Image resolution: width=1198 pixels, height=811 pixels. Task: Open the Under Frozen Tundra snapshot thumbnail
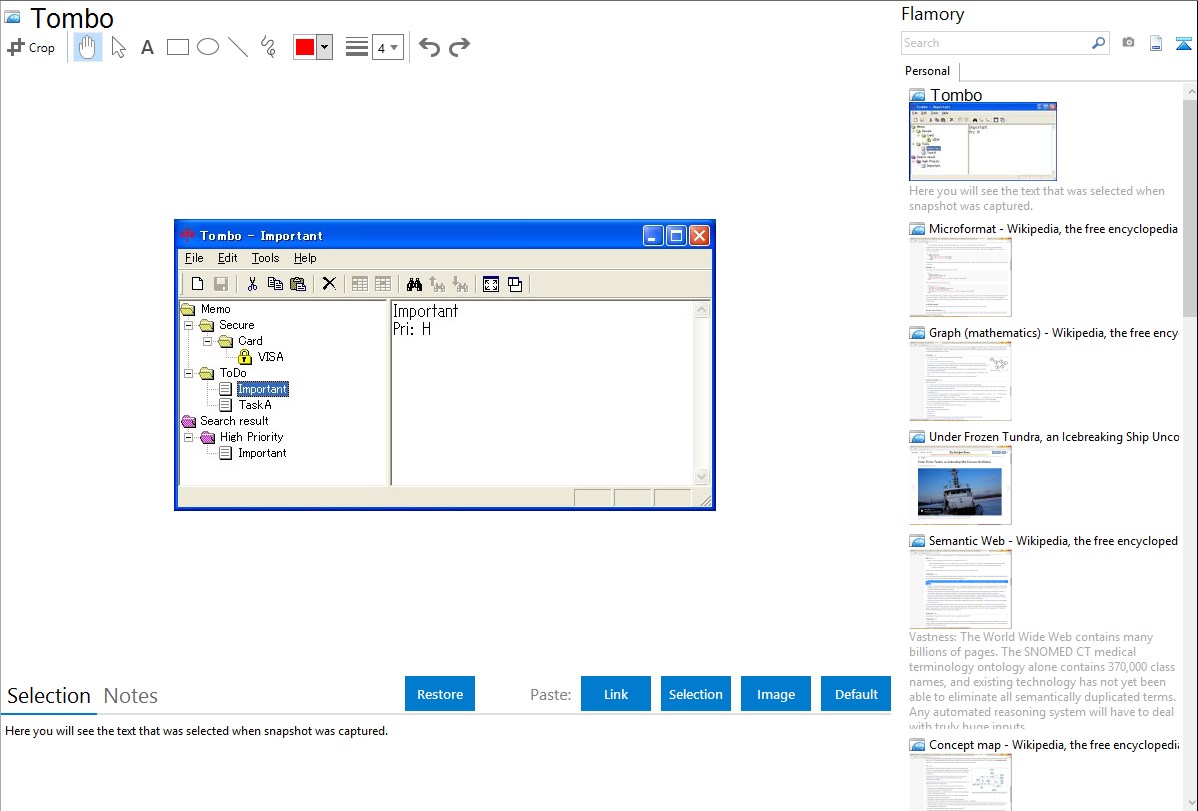pyautogui.click(x=960, y=485)
